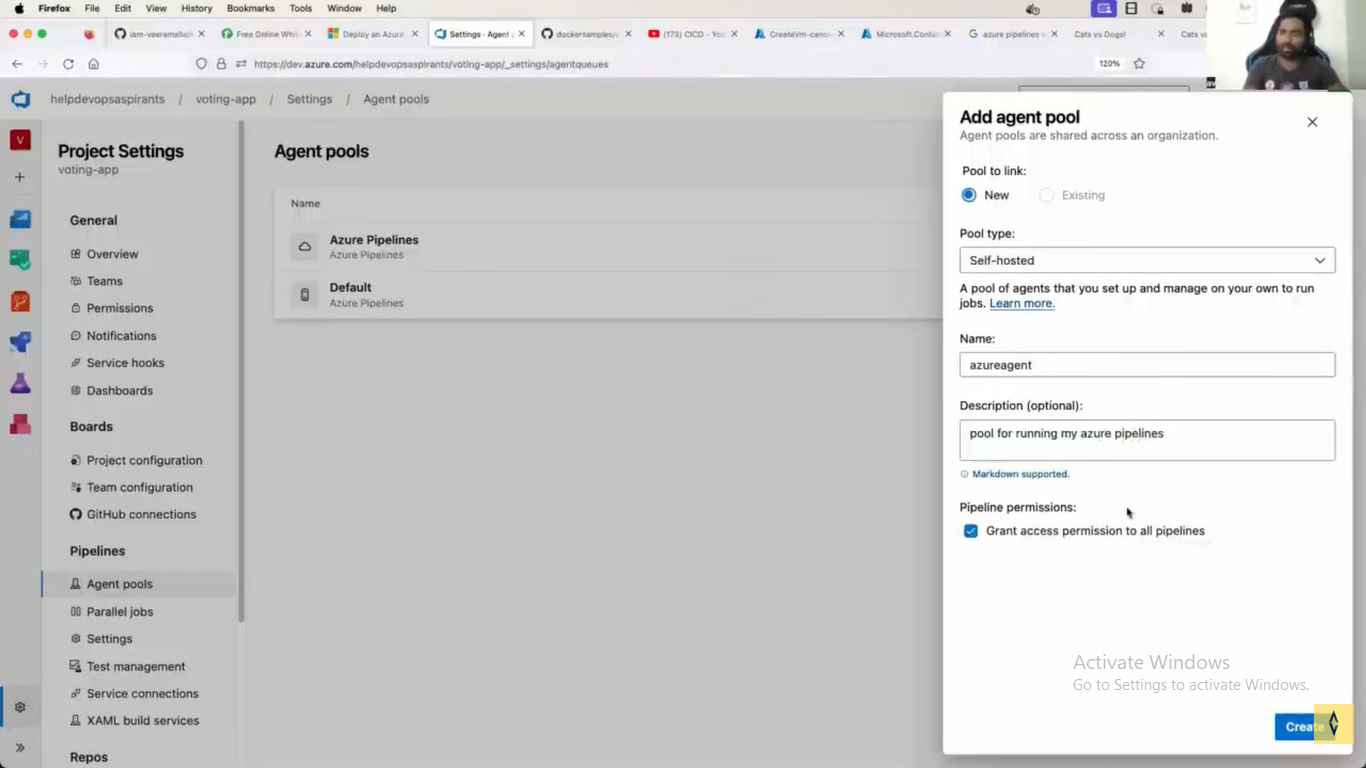Open Repos icon in left sidebar
The height and width of the screenshot is (768, 1366).
click(x=20, y=301)
